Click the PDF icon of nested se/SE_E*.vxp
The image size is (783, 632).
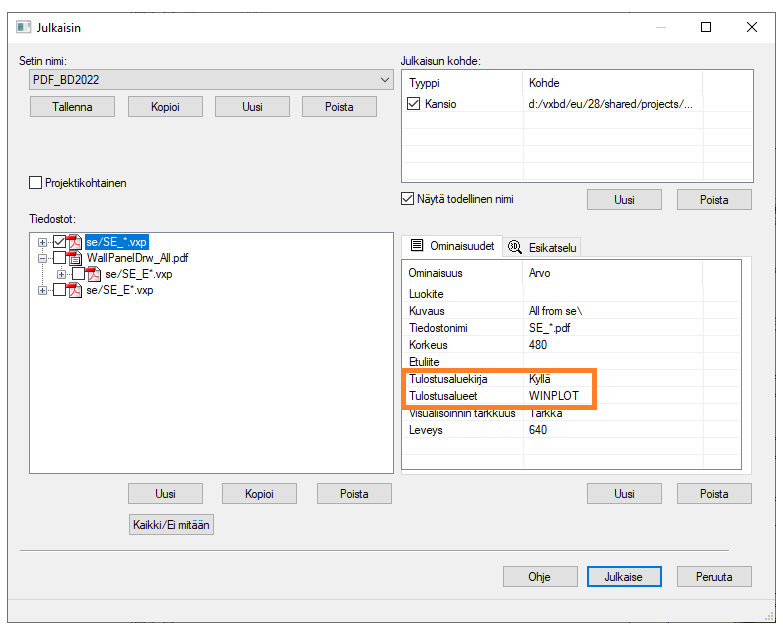pos(94,274)
